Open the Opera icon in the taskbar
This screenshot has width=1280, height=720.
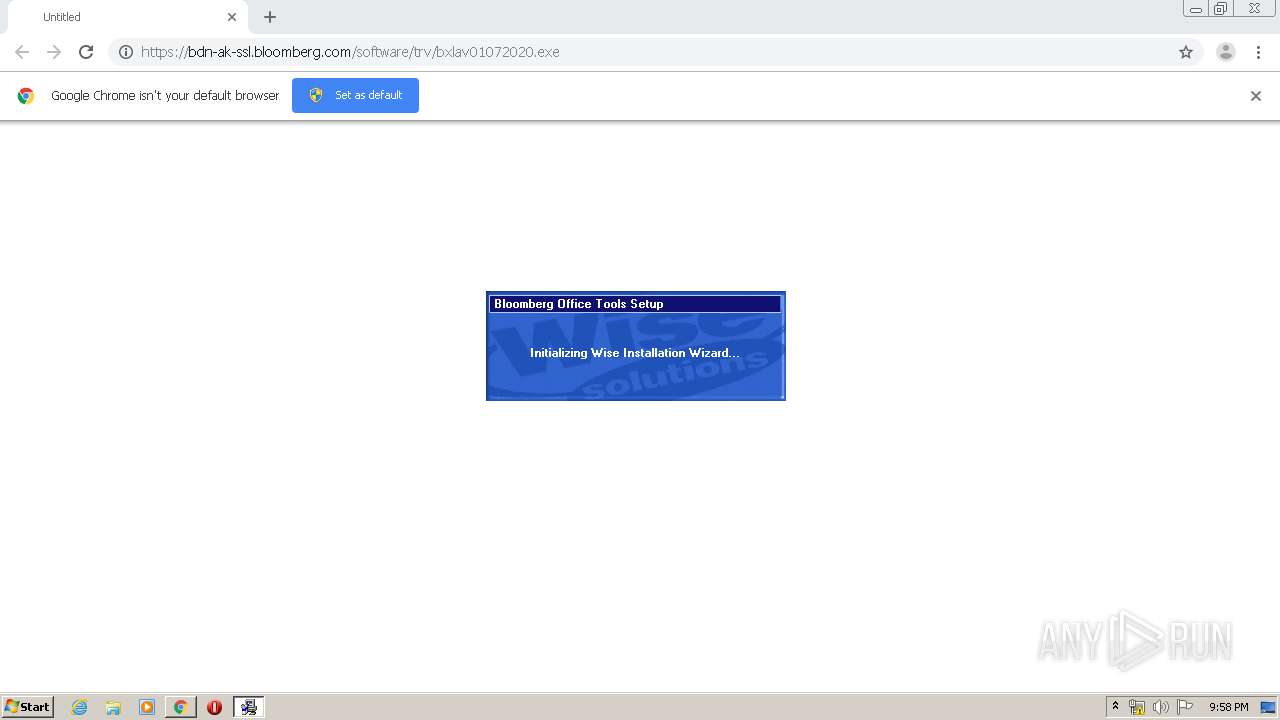[214, 707]
